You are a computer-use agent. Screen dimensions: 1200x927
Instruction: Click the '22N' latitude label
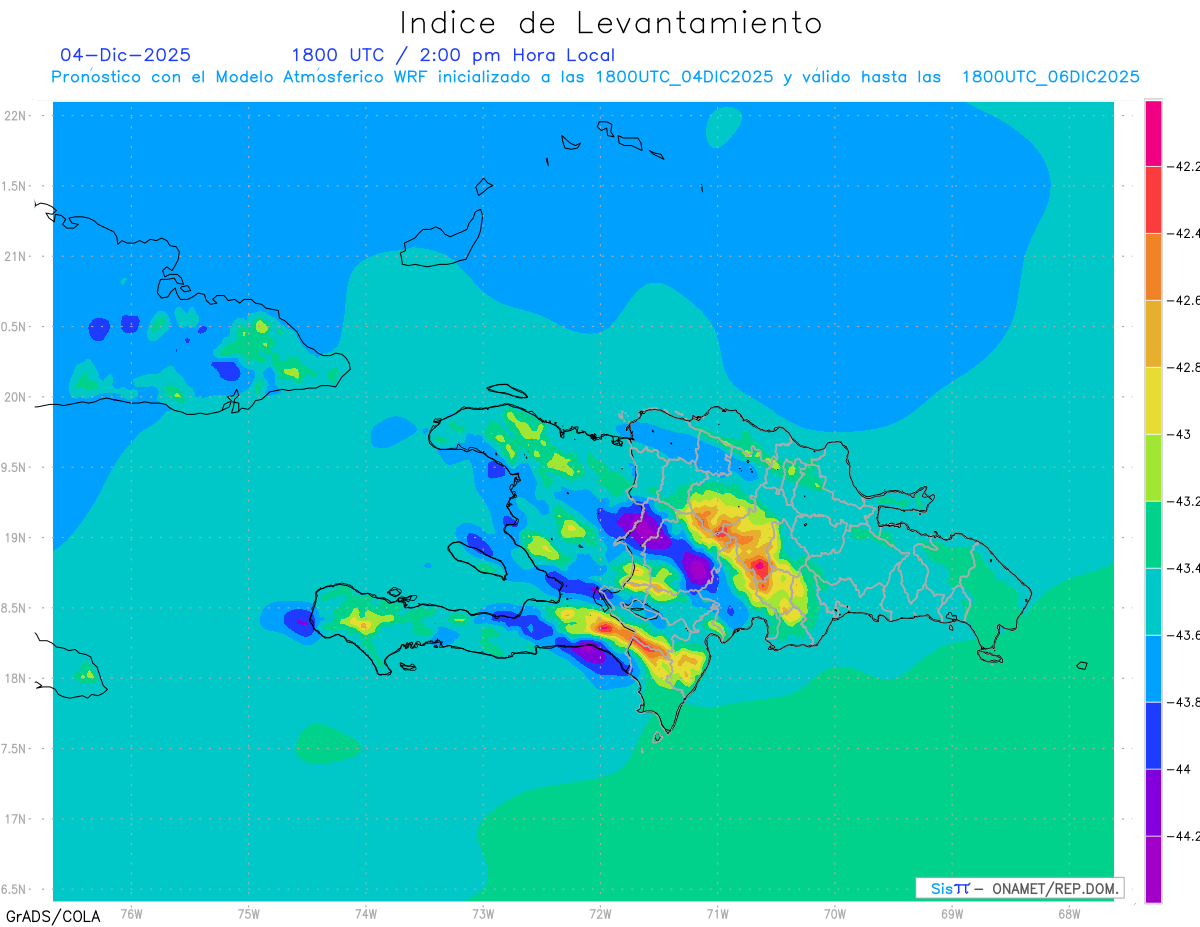17,116
